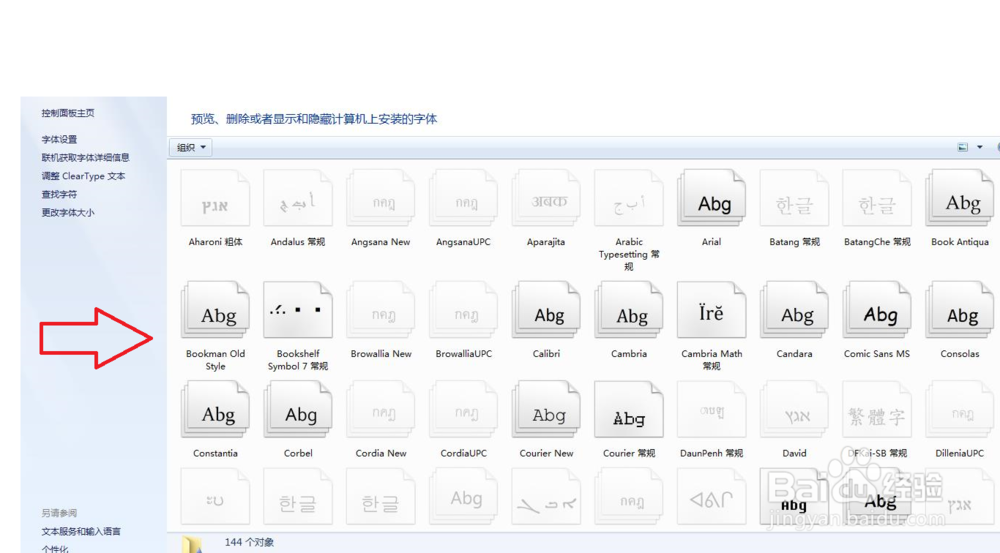Click the Batang font icon
This screenshot has width=1000, height=553.
tap(795, 198)
